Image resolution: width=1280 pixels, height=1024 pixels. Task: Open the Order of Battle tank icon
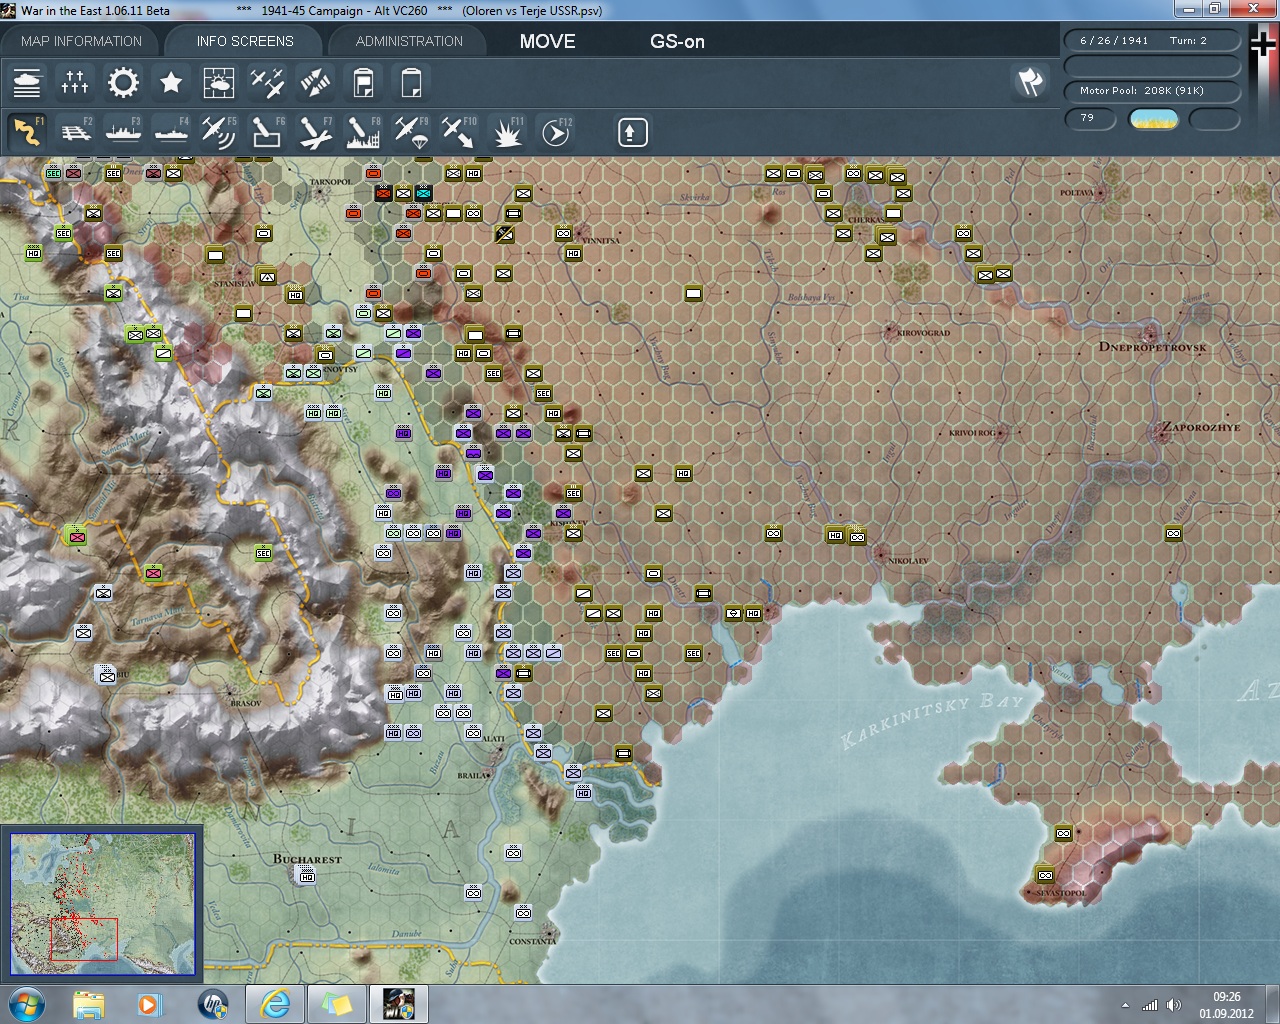(x=27, y=82)
